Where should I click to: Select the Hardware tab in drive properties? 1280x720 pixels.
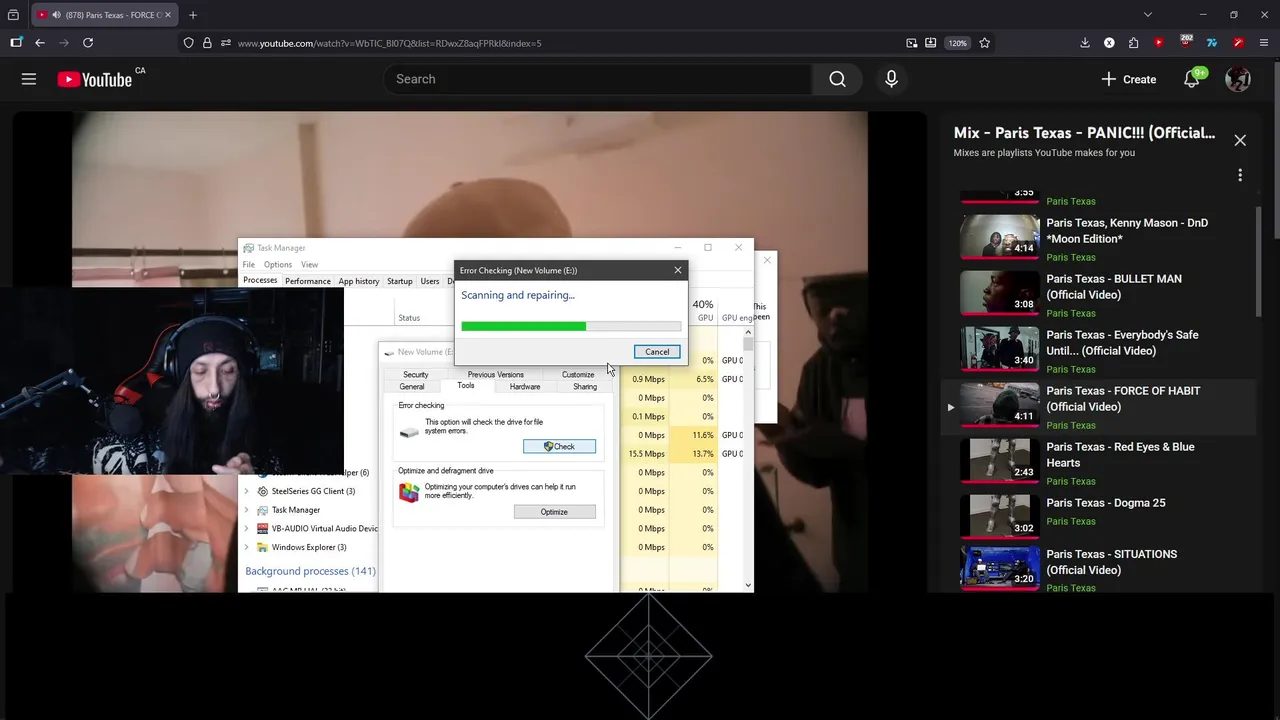tap(525, 387)
